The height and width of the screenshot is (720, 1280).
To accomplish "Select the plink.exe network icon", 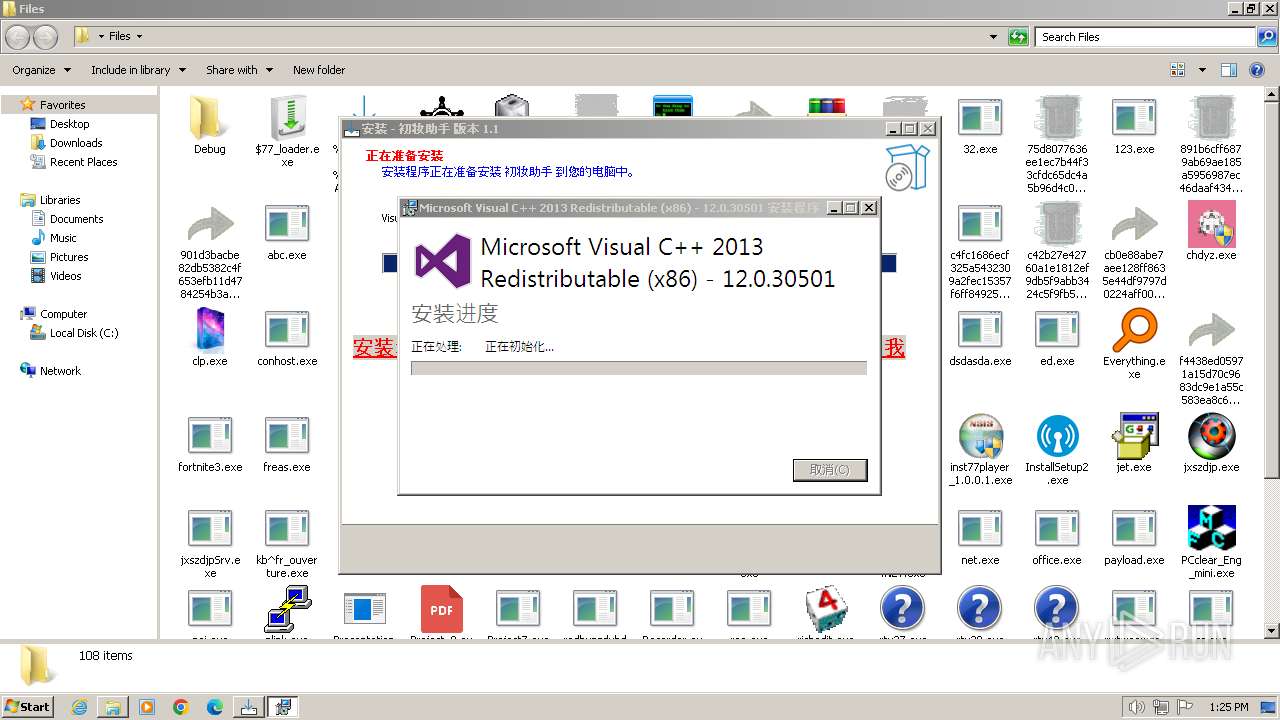I will [287, 608].
